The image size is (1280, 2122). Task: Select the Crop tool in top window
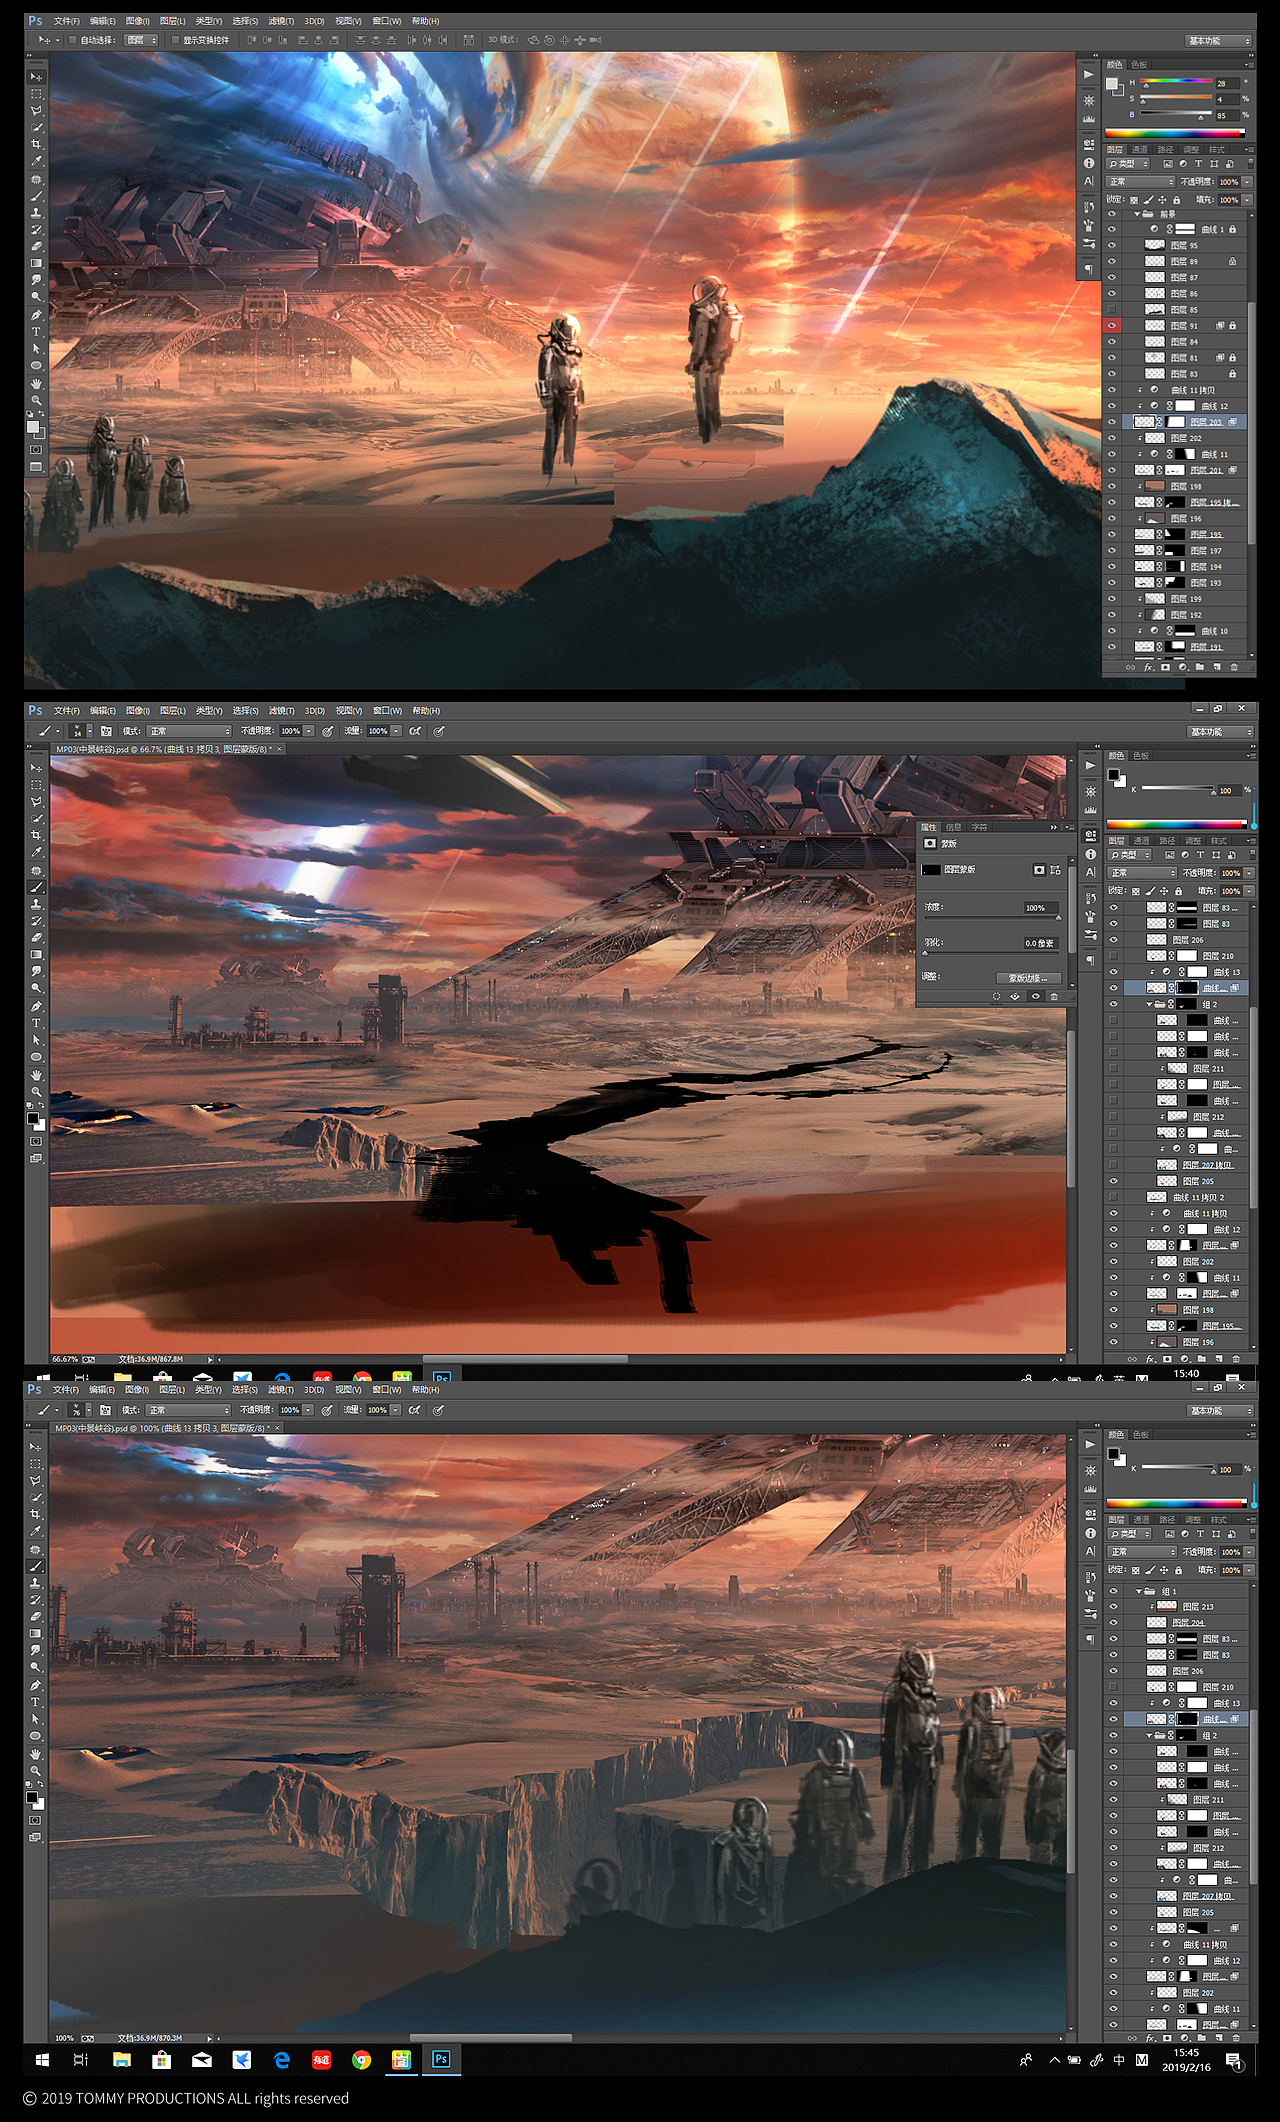tap(36, 144)
